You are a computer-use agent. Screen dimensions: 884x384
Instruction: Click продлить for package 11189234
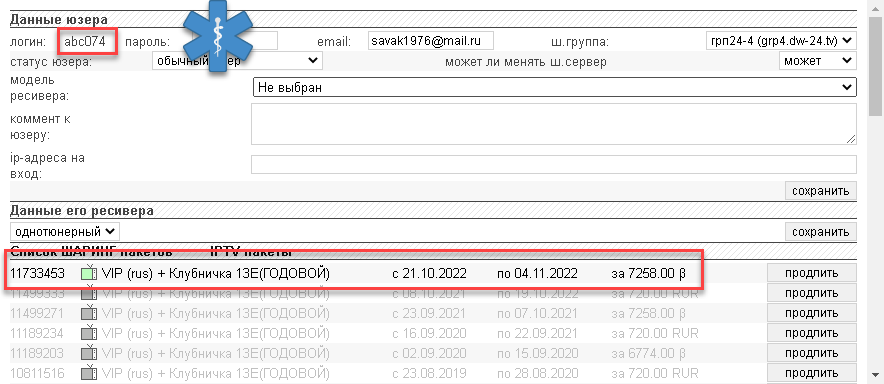pos(812,333)
